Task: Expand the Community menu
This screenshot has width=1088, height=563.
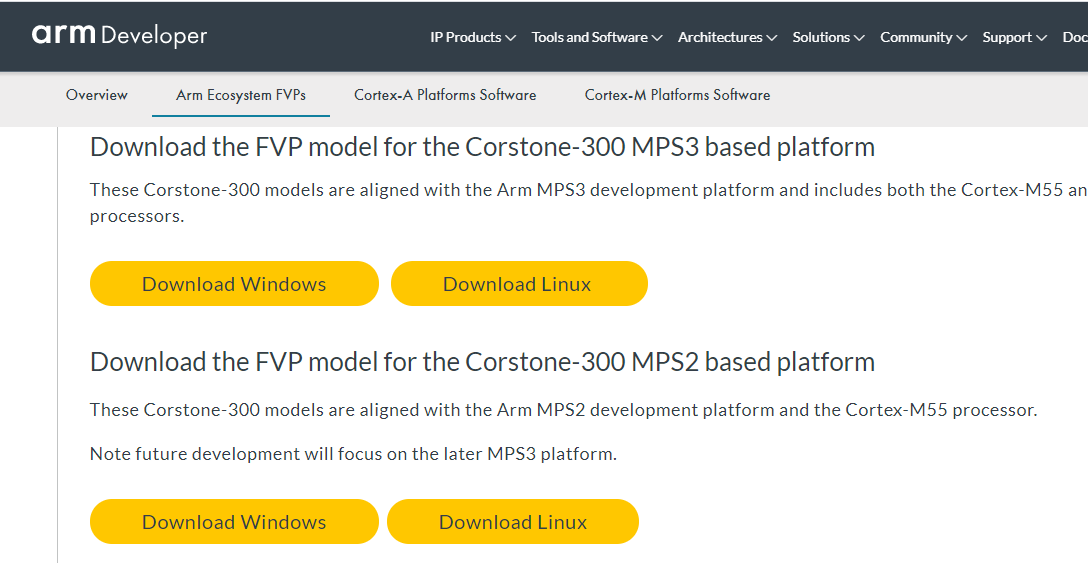Action: (x=924, y=37)
